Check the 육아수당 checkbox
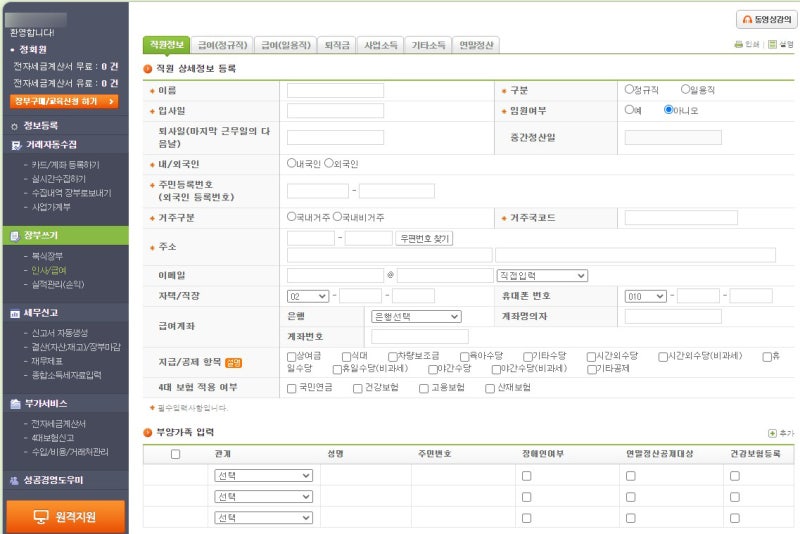Screen dimensions: 800x534 (x=464, y=357)
